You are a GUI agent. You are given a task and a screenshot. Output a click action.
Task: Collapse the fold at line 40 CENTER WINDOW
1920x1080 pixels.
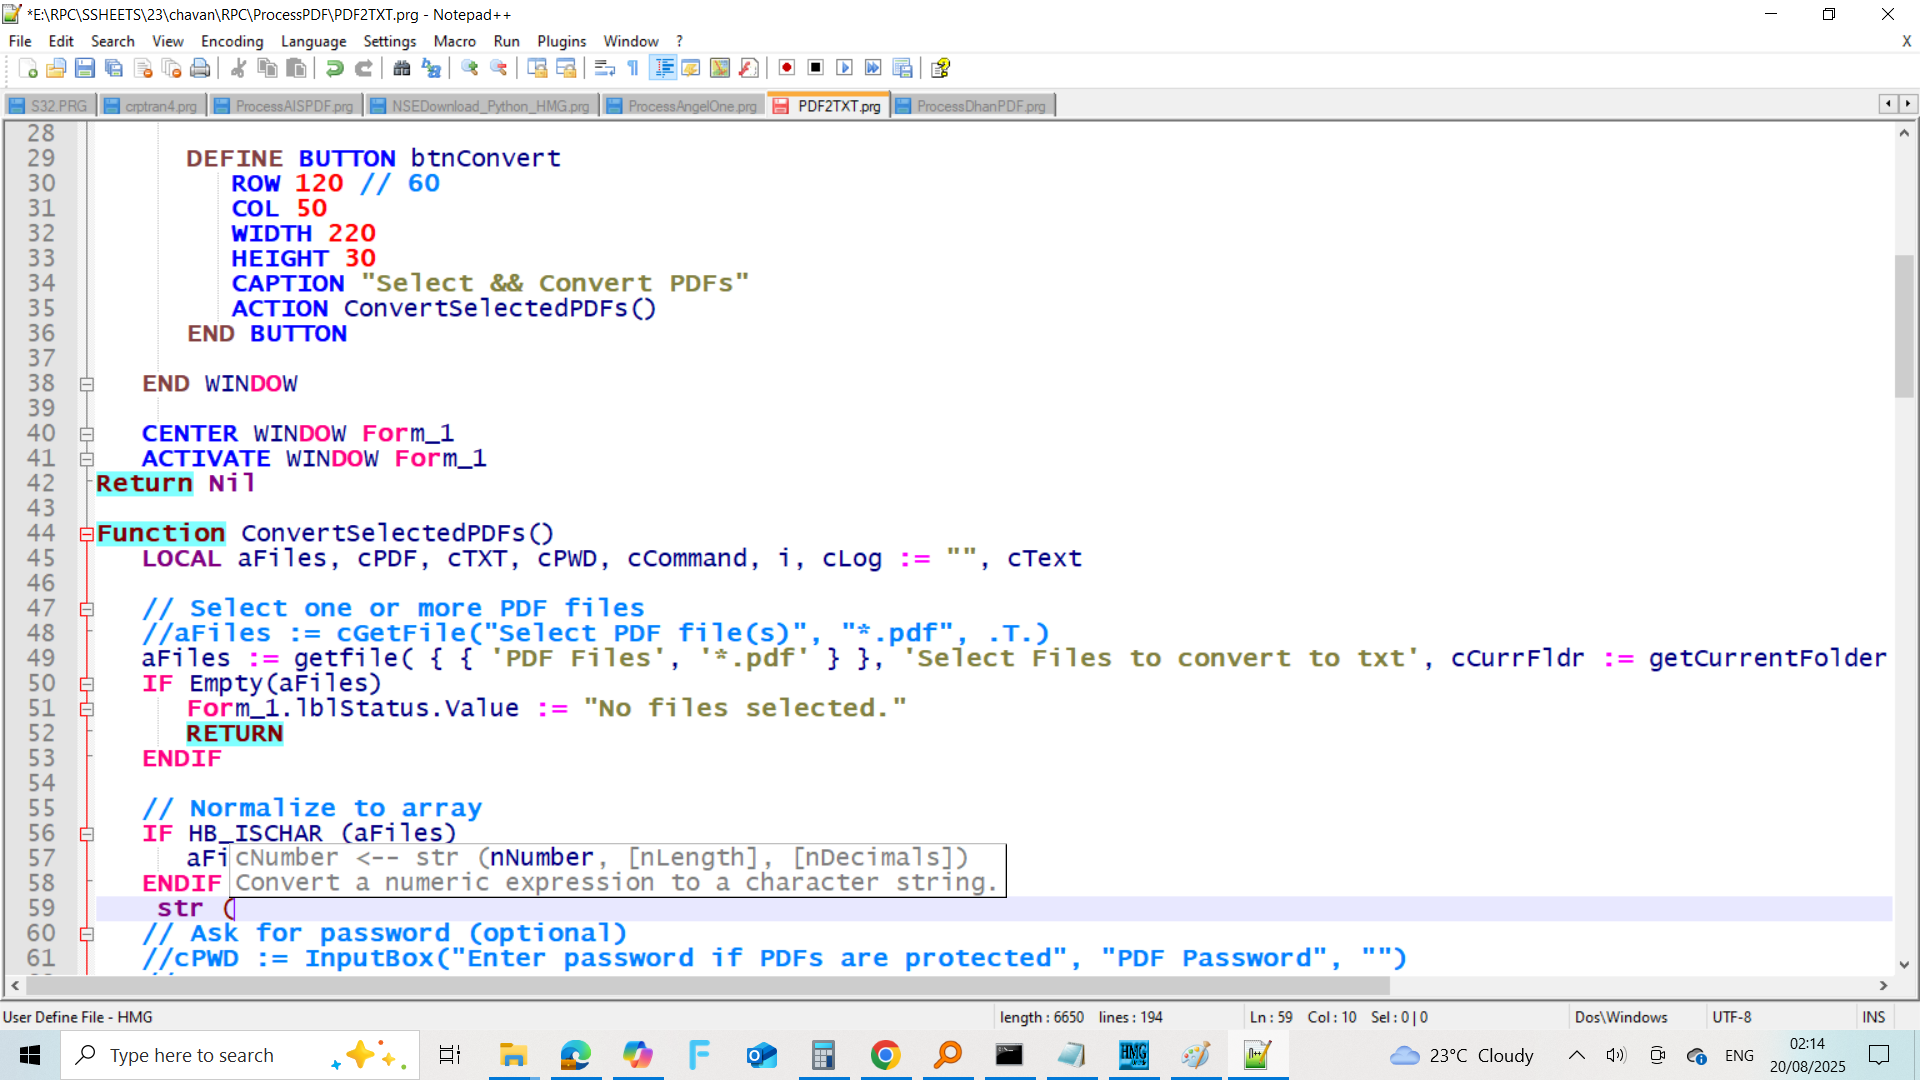(x=87, y=434)
